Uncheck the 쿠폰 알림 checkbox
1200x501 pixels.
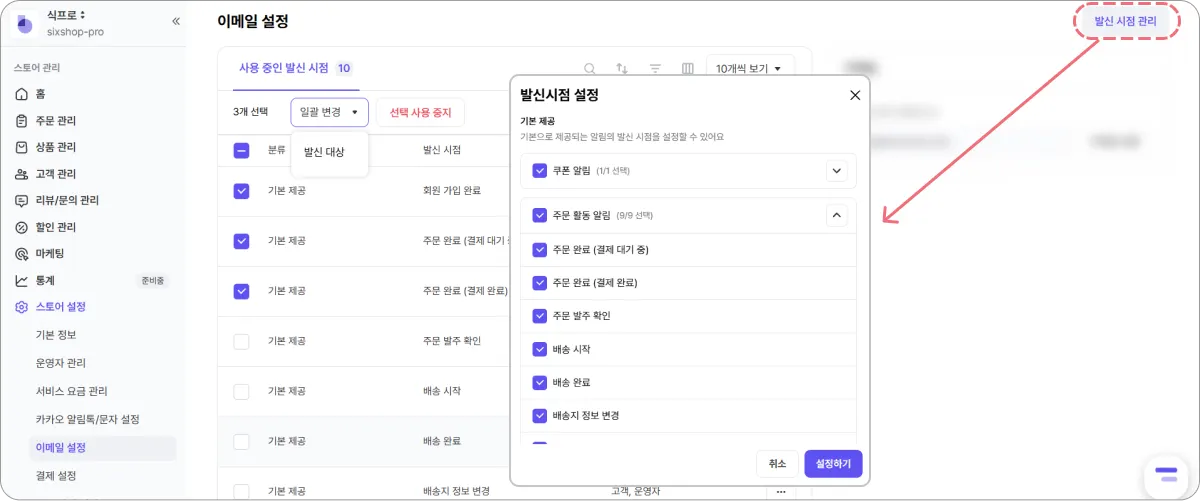click(x=540, y=171)
